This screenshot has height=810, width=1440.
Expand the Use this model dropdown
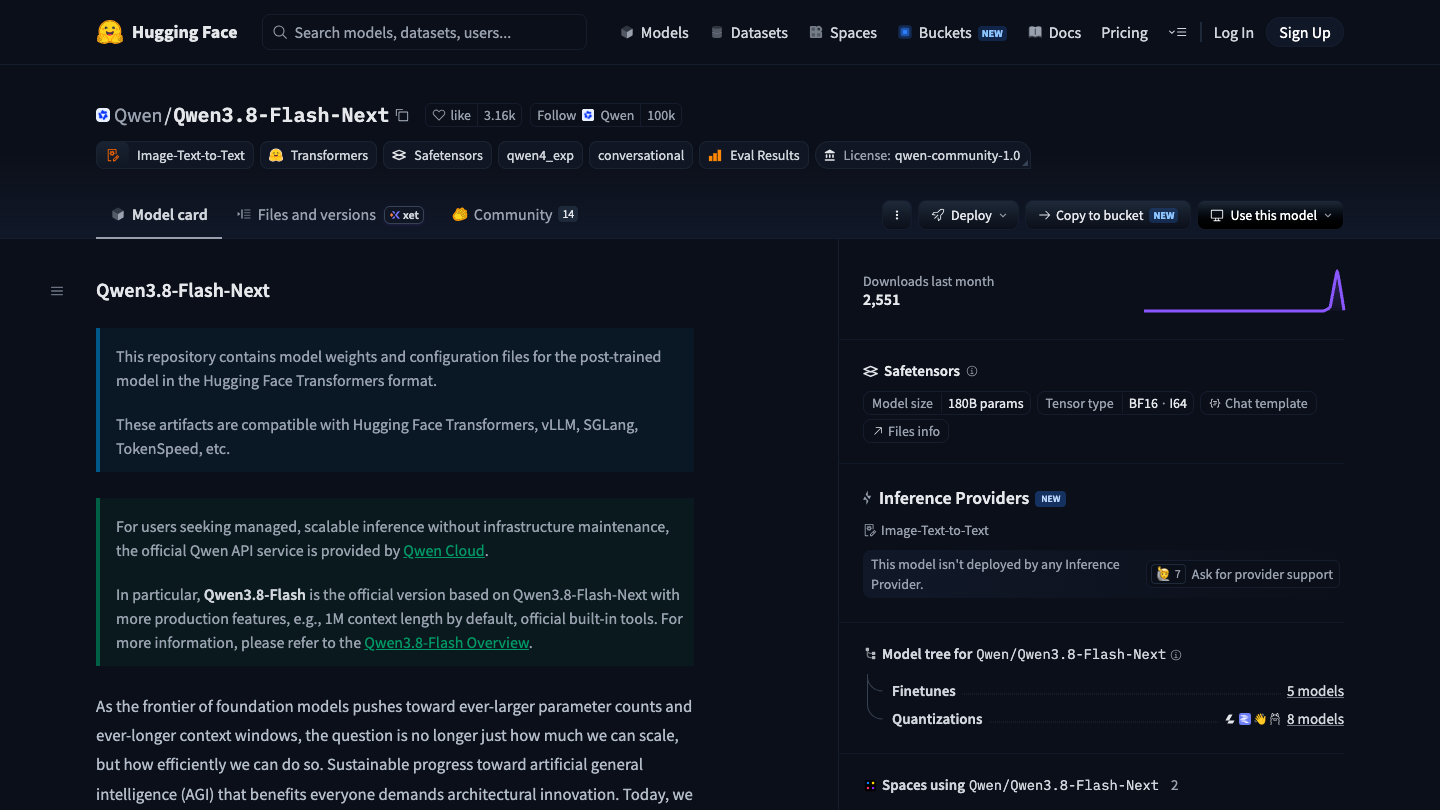[x=1270, y=215]
